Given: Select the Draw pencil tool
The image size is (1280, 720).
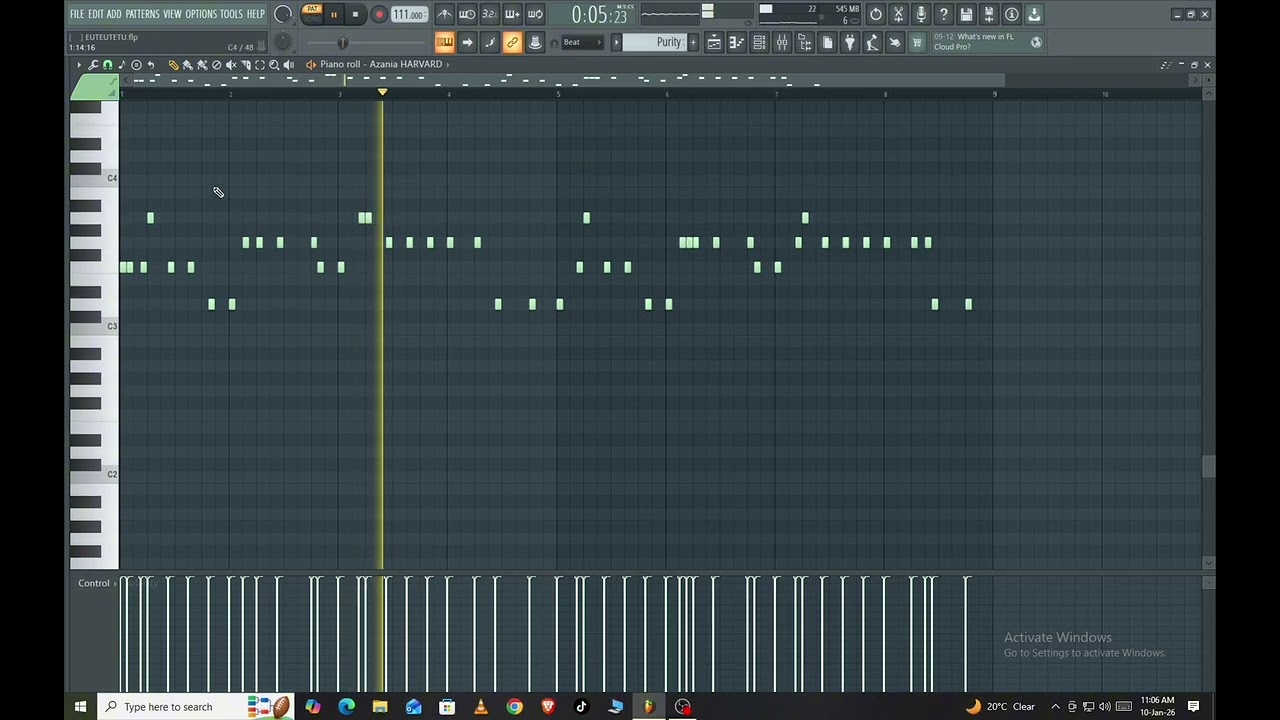Looking at the screenshot, I should pyautogui.click(x=173, y=64).
